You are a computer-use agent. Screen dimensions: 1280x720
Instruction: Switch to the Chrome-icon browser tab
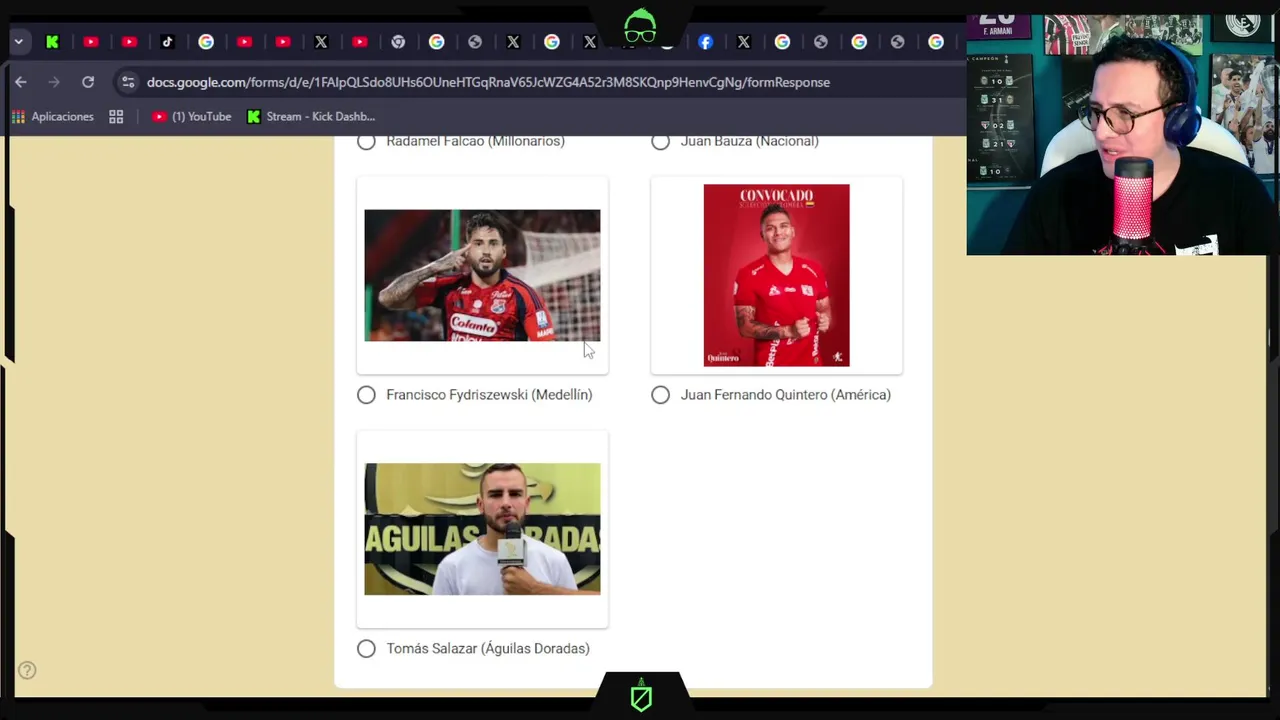tap(398, 42)
